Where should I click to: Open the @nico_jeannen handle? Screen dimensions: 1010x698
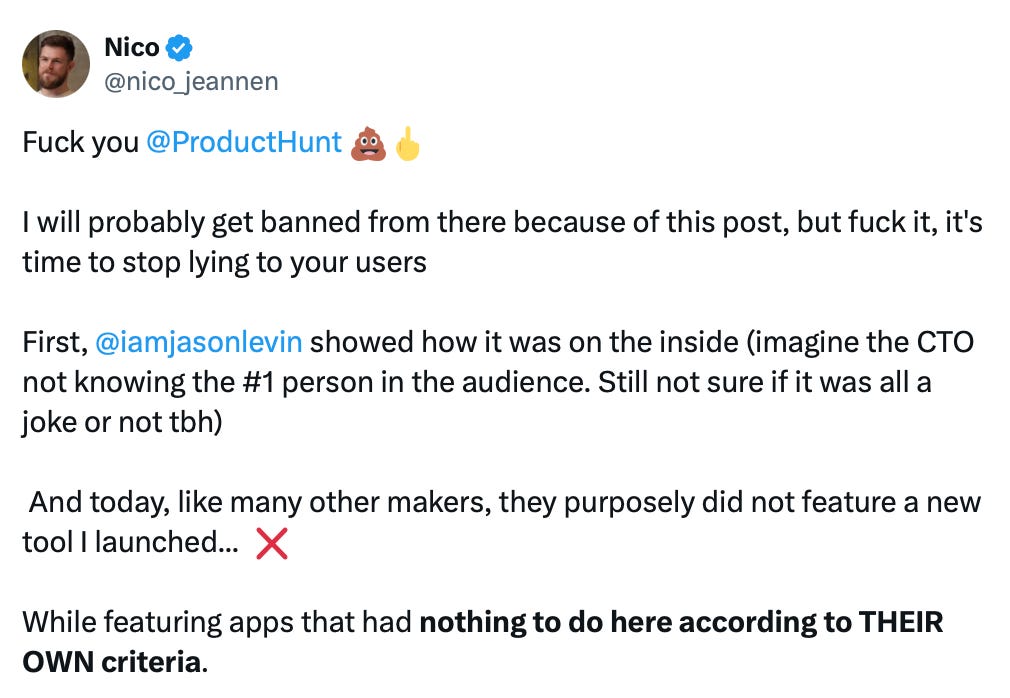(191, 82)
